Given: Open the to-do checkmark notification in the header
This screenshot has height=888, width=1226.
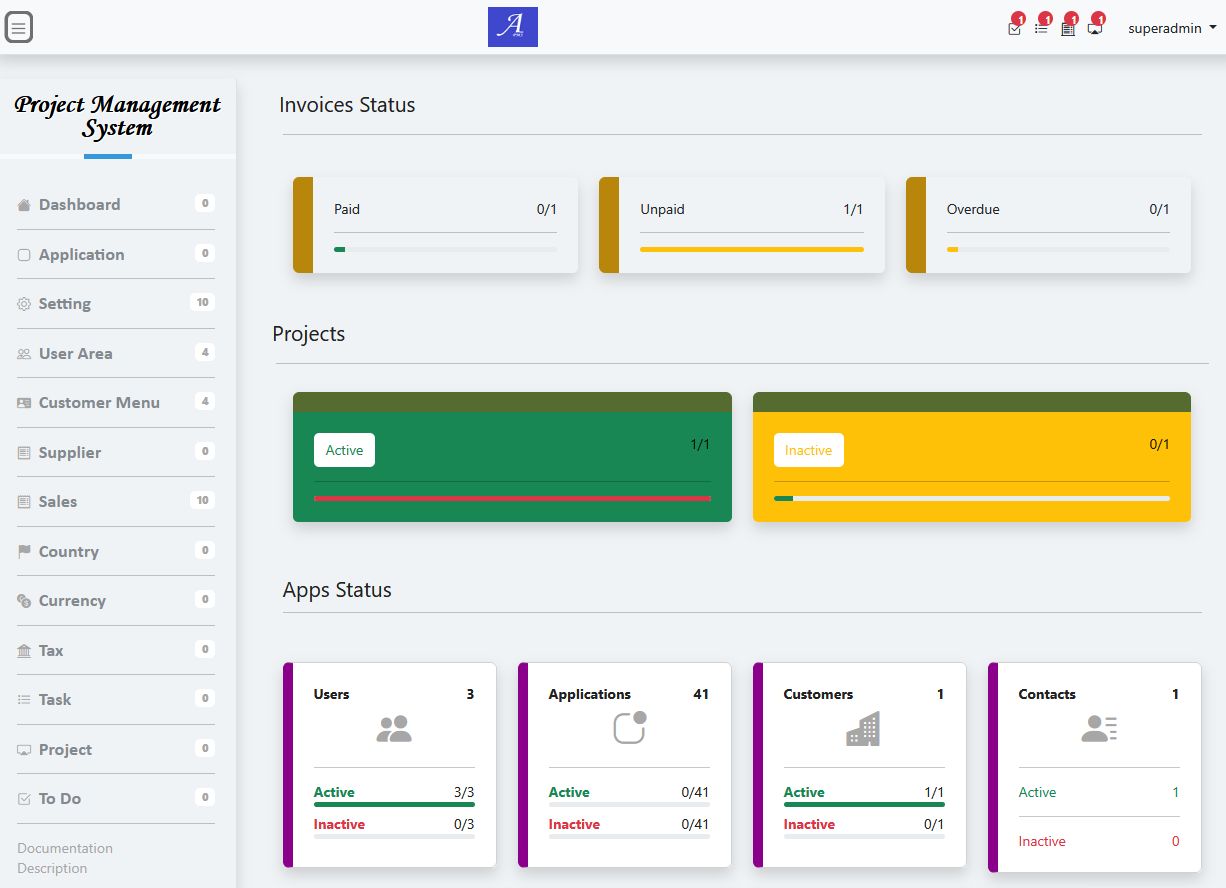Looking at the screenshot, I should (x=1015, y=28).
